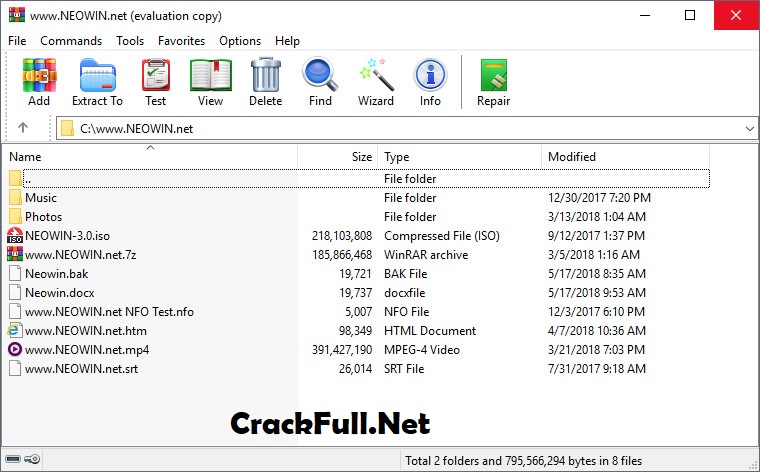
Task: Sort by the Modified column header
Action: click(625, 157)
